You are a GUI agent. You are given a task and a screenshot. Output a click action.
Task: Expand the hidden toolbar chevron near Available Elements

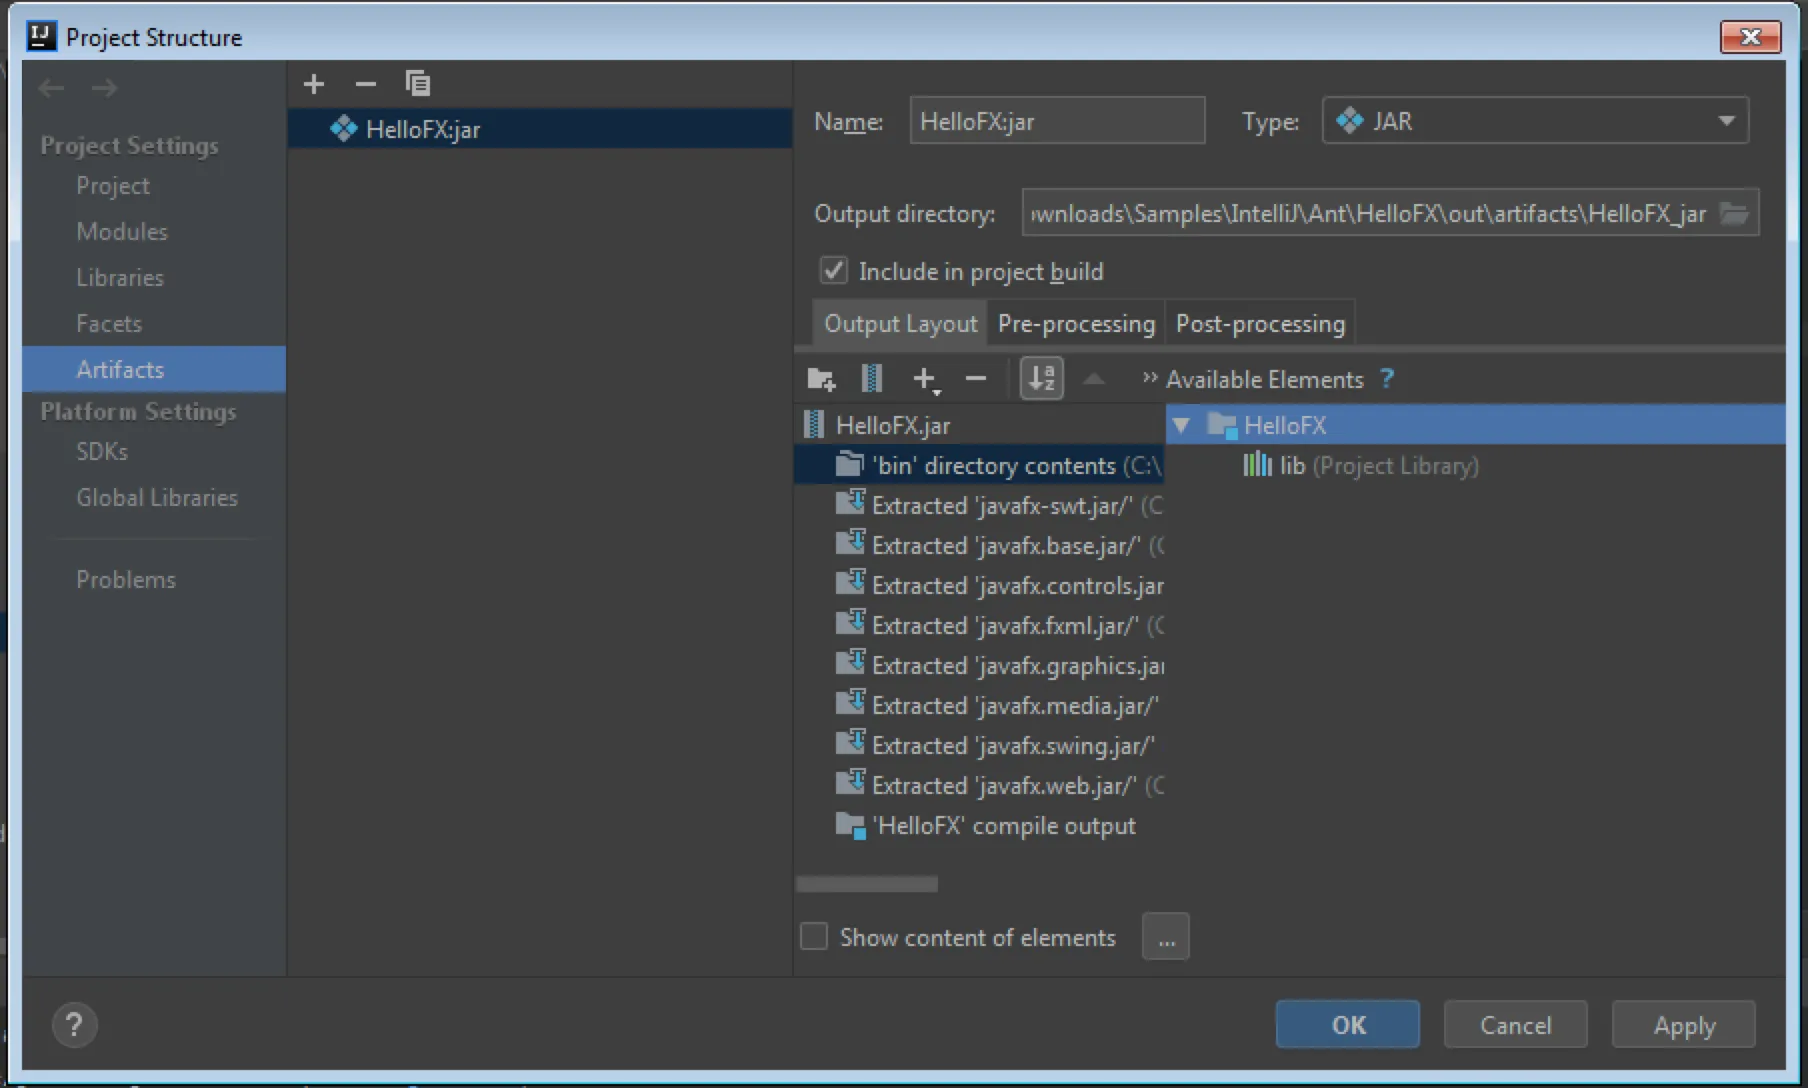1150,378
